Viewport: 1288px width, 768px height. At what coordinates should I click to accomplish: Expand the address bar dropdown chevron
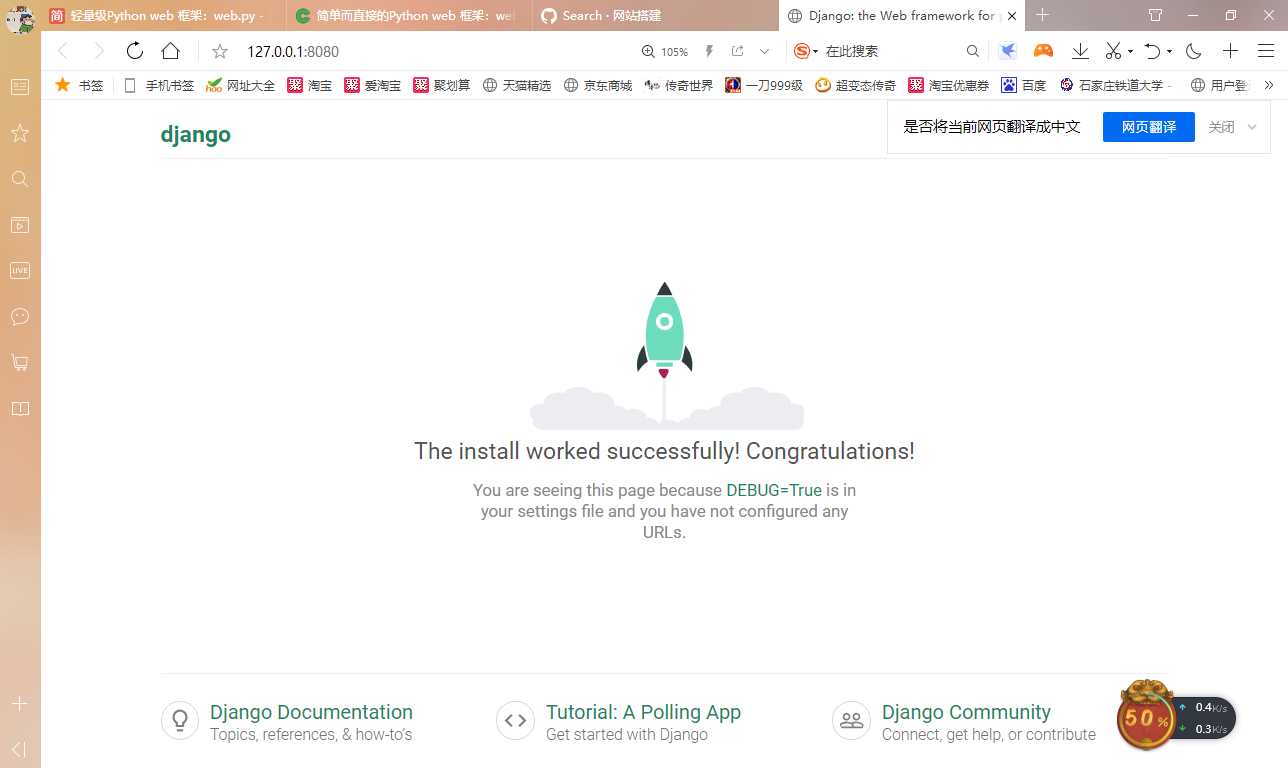tap(765, 52)
